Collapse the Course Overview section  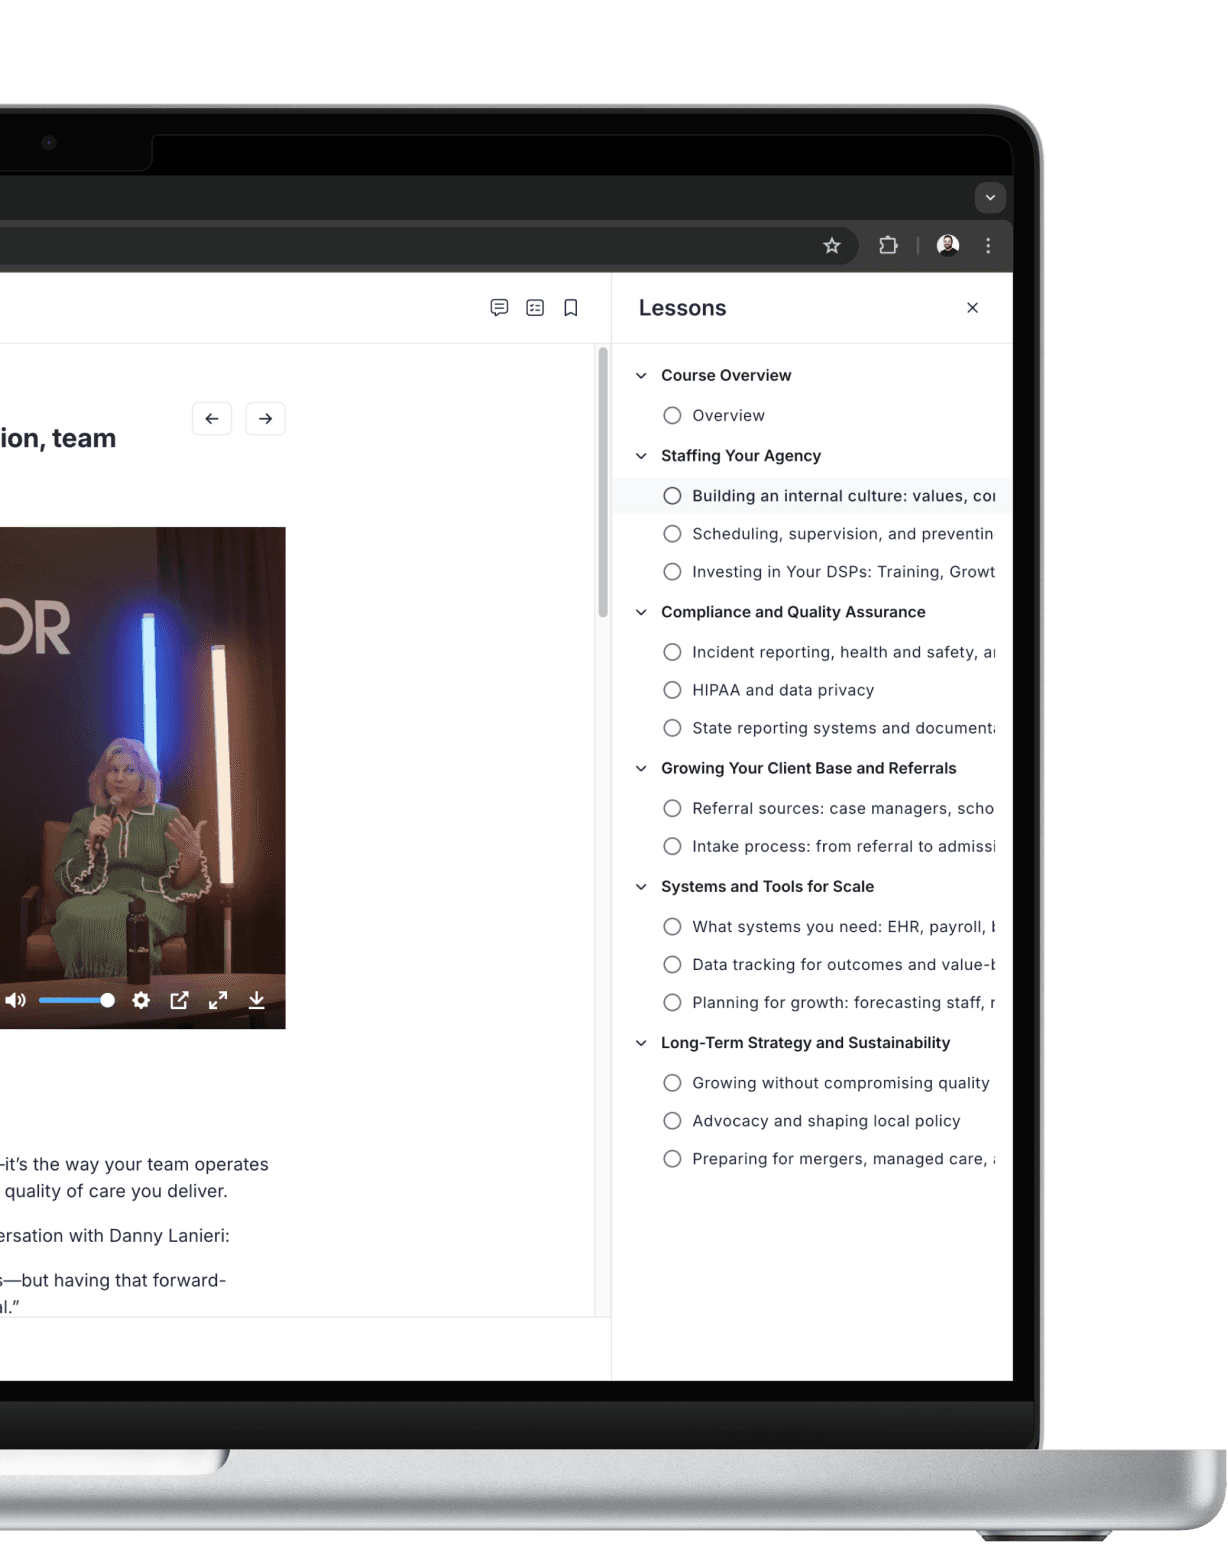click(641, 376)
